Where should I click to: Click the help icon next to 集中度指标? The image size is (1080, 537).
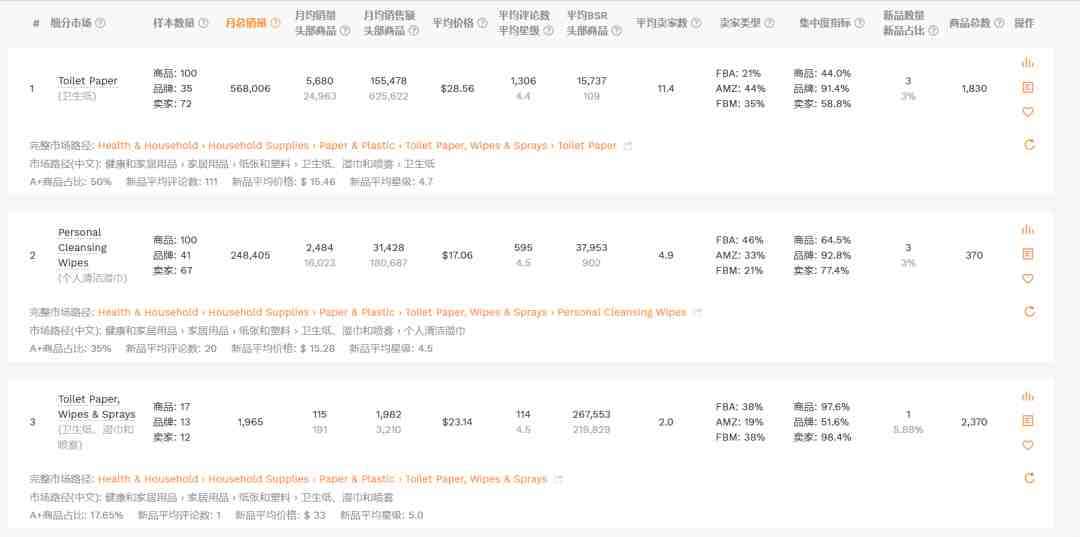coord(859,23)
